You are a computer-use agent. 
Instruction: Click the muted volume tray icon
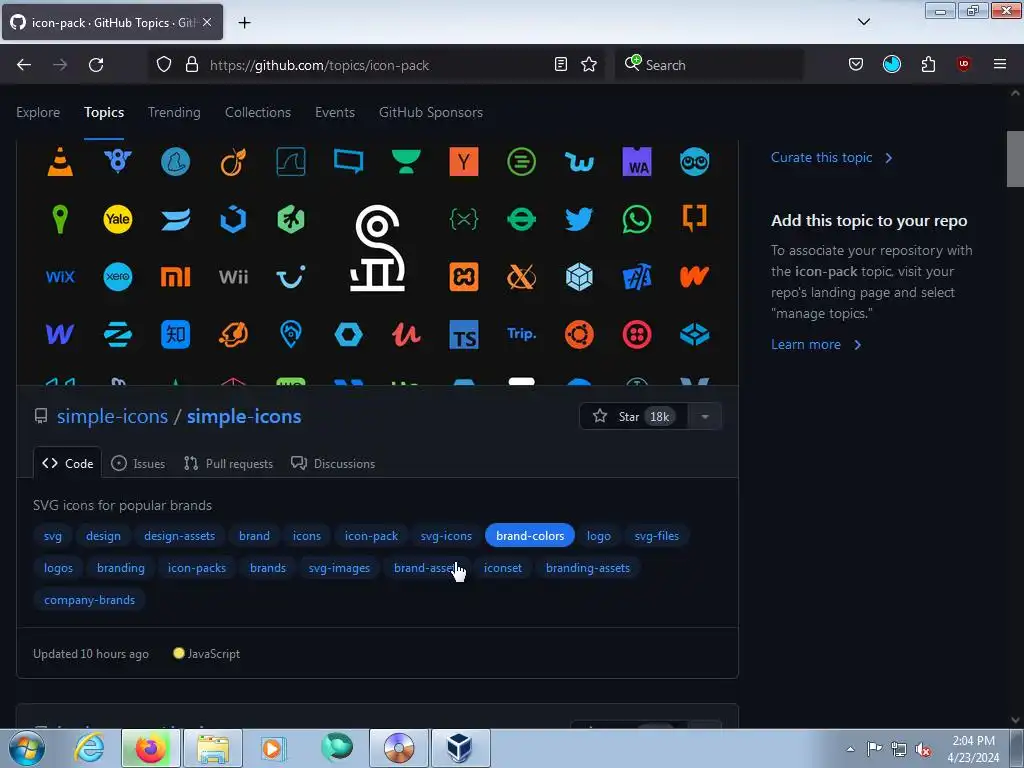click(923, 749)
